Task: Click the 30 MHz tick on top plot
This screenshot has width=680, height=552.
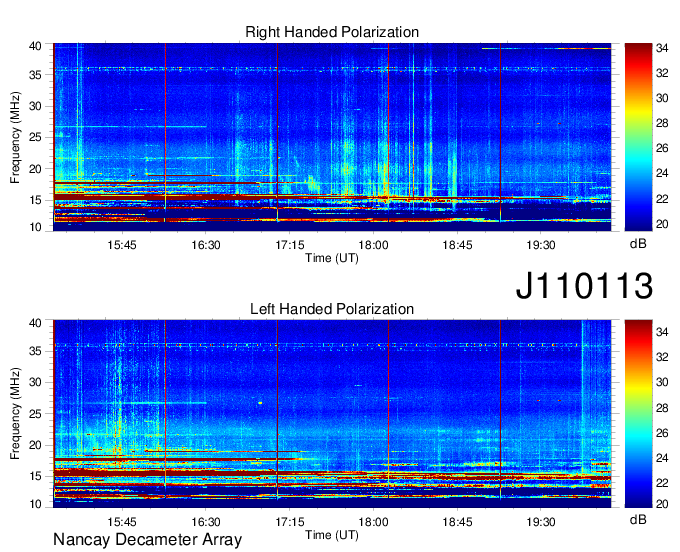Action: (x=35, y=106)
